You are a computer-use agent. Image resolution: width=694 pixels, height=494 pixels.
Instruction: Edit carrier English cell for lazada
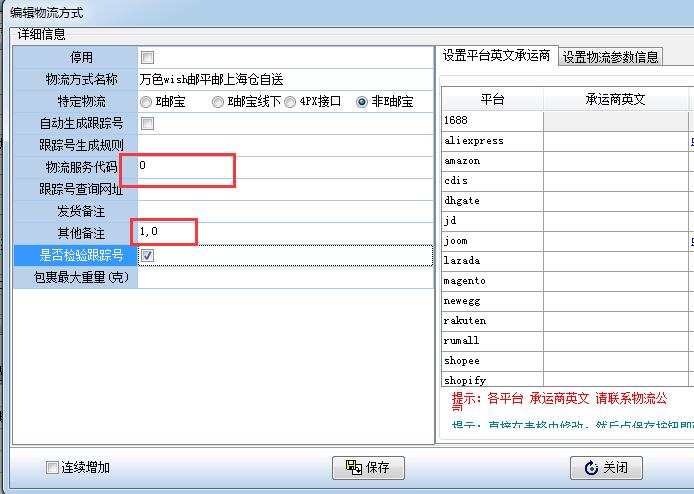(616, 261)
